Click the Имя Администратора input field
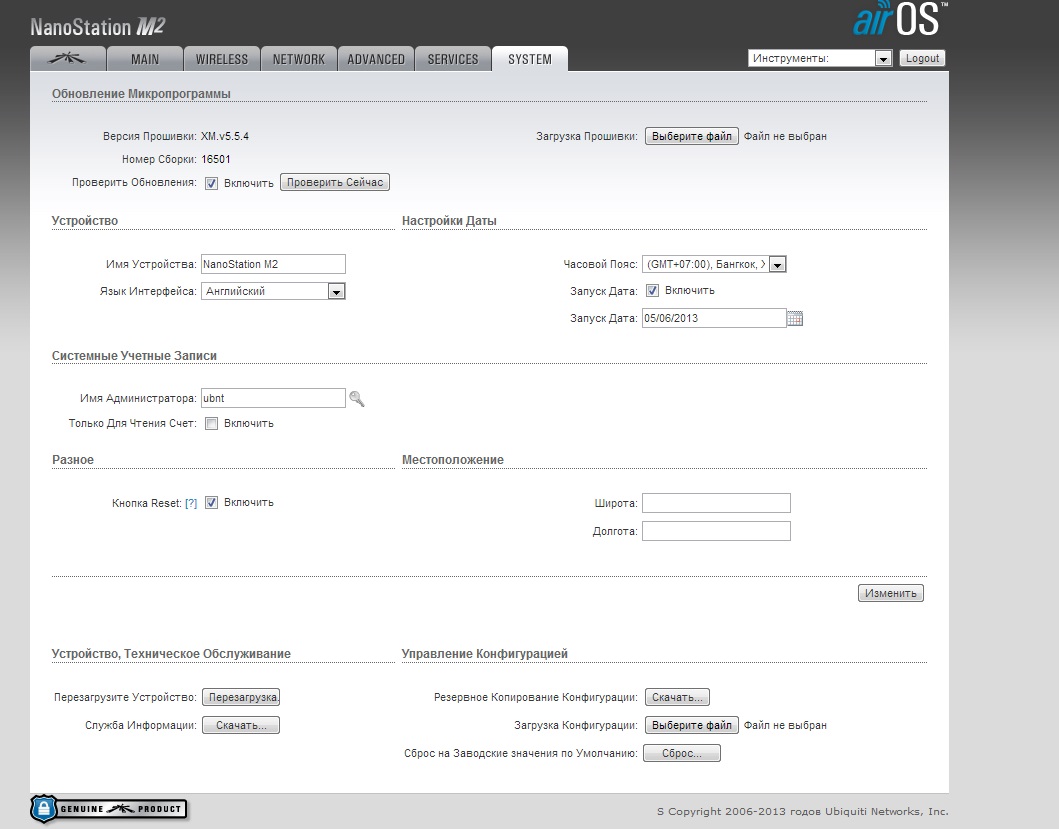 pos(274,398)
